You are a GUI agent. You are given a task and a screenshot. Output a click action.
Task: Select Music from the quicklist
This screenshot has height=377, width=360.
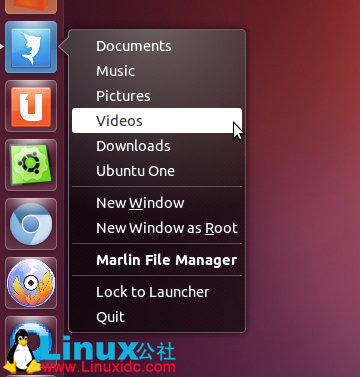pos(157,71)
